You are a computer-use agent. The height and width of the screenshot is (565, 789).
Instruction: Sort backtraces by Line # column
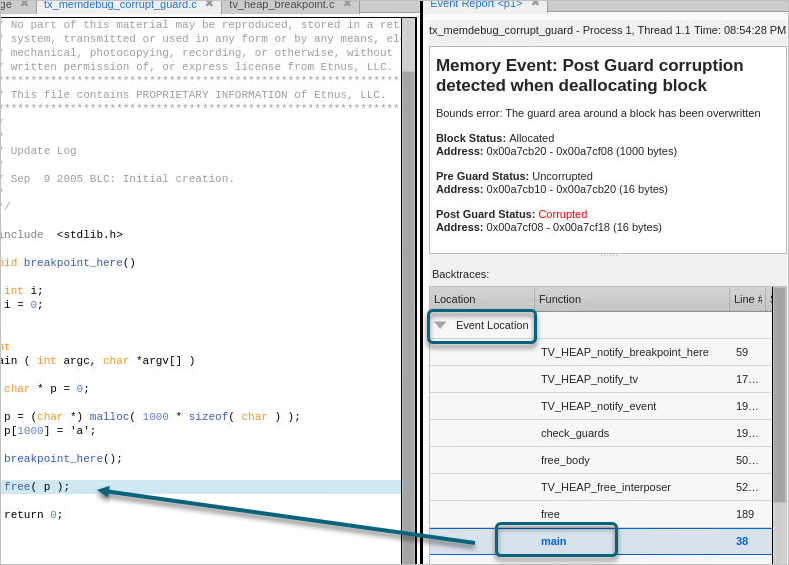747,299
